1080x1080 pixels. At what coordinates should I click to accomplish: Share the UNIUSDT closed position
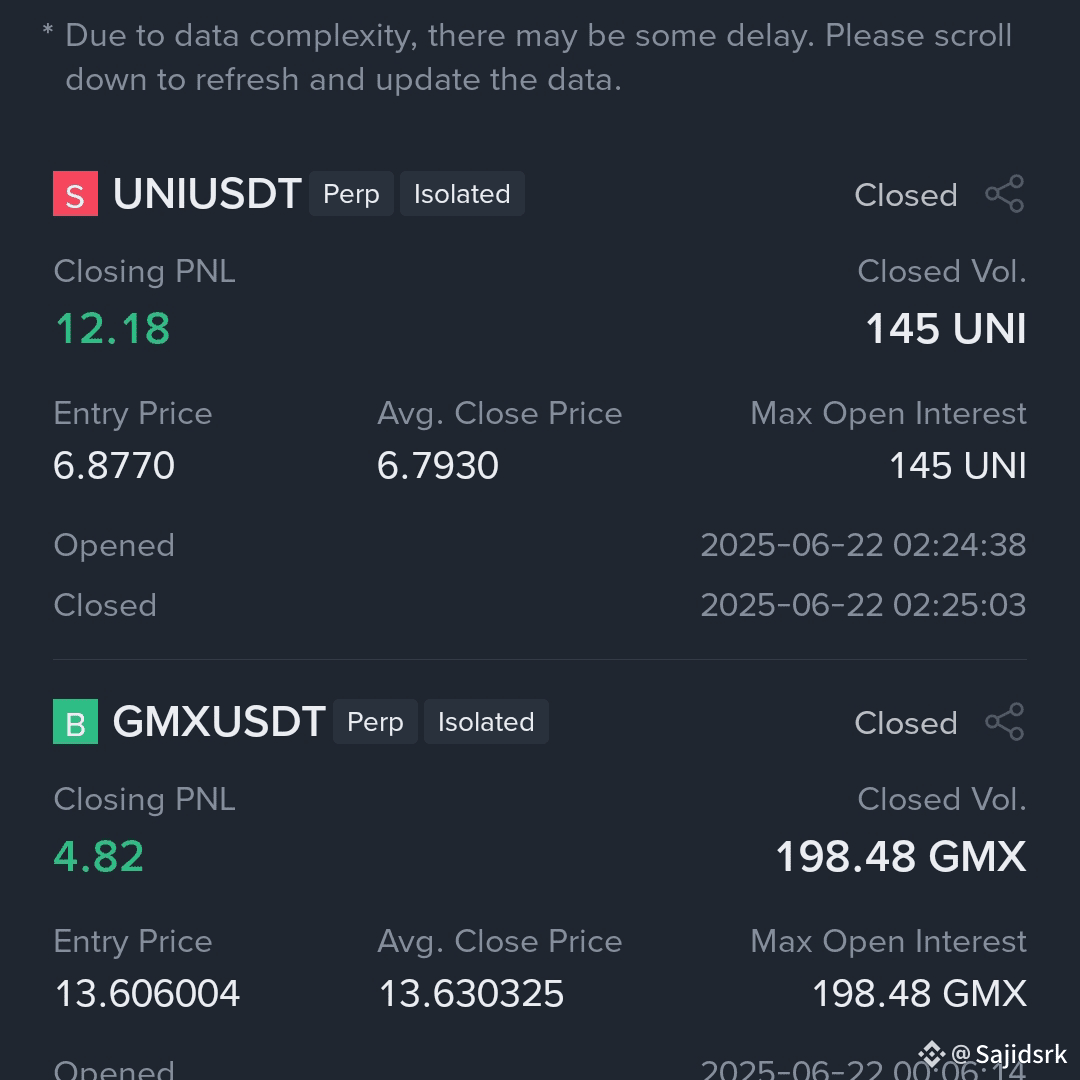tap(1005, 194)
